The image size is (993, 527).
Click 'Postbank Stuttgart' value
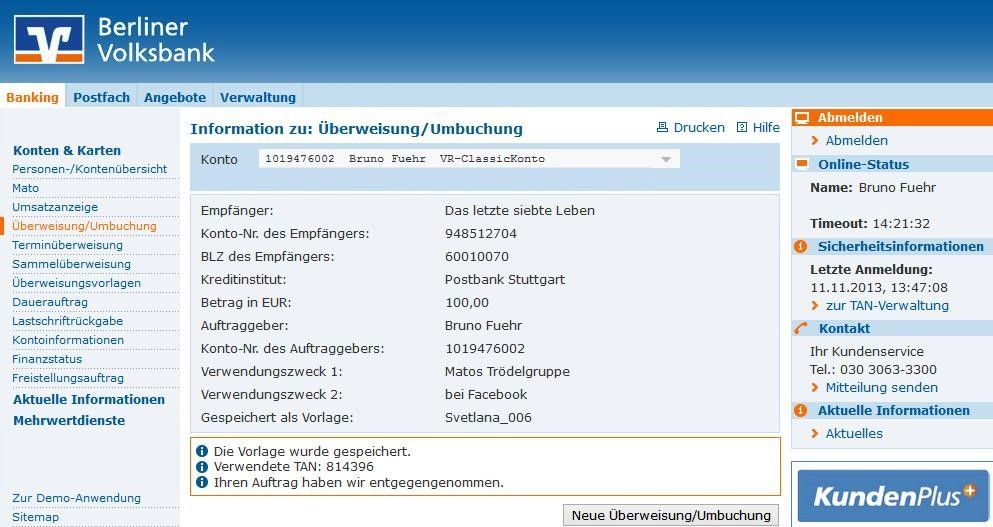click(505, 279)
